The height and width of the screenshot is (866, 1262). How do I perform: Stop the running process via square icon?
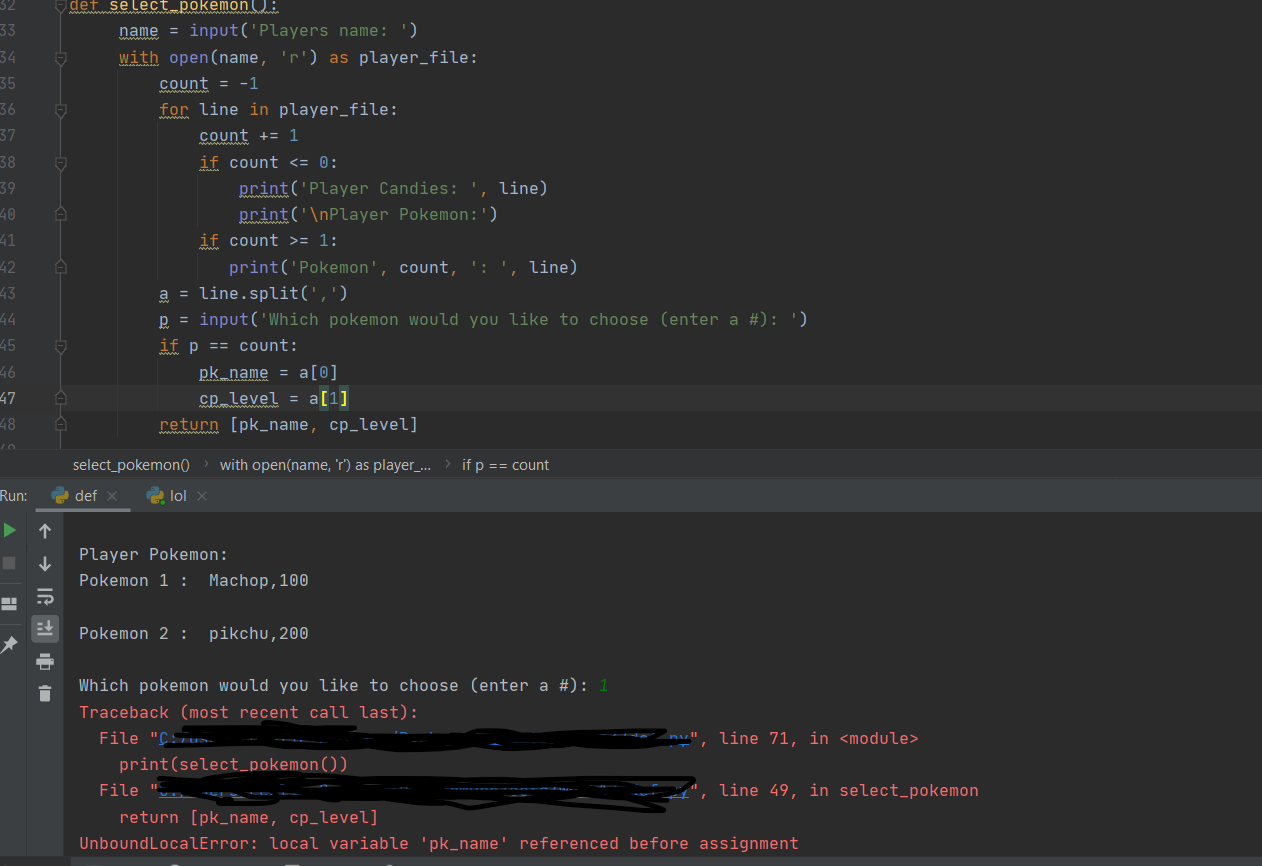point(10,563)
